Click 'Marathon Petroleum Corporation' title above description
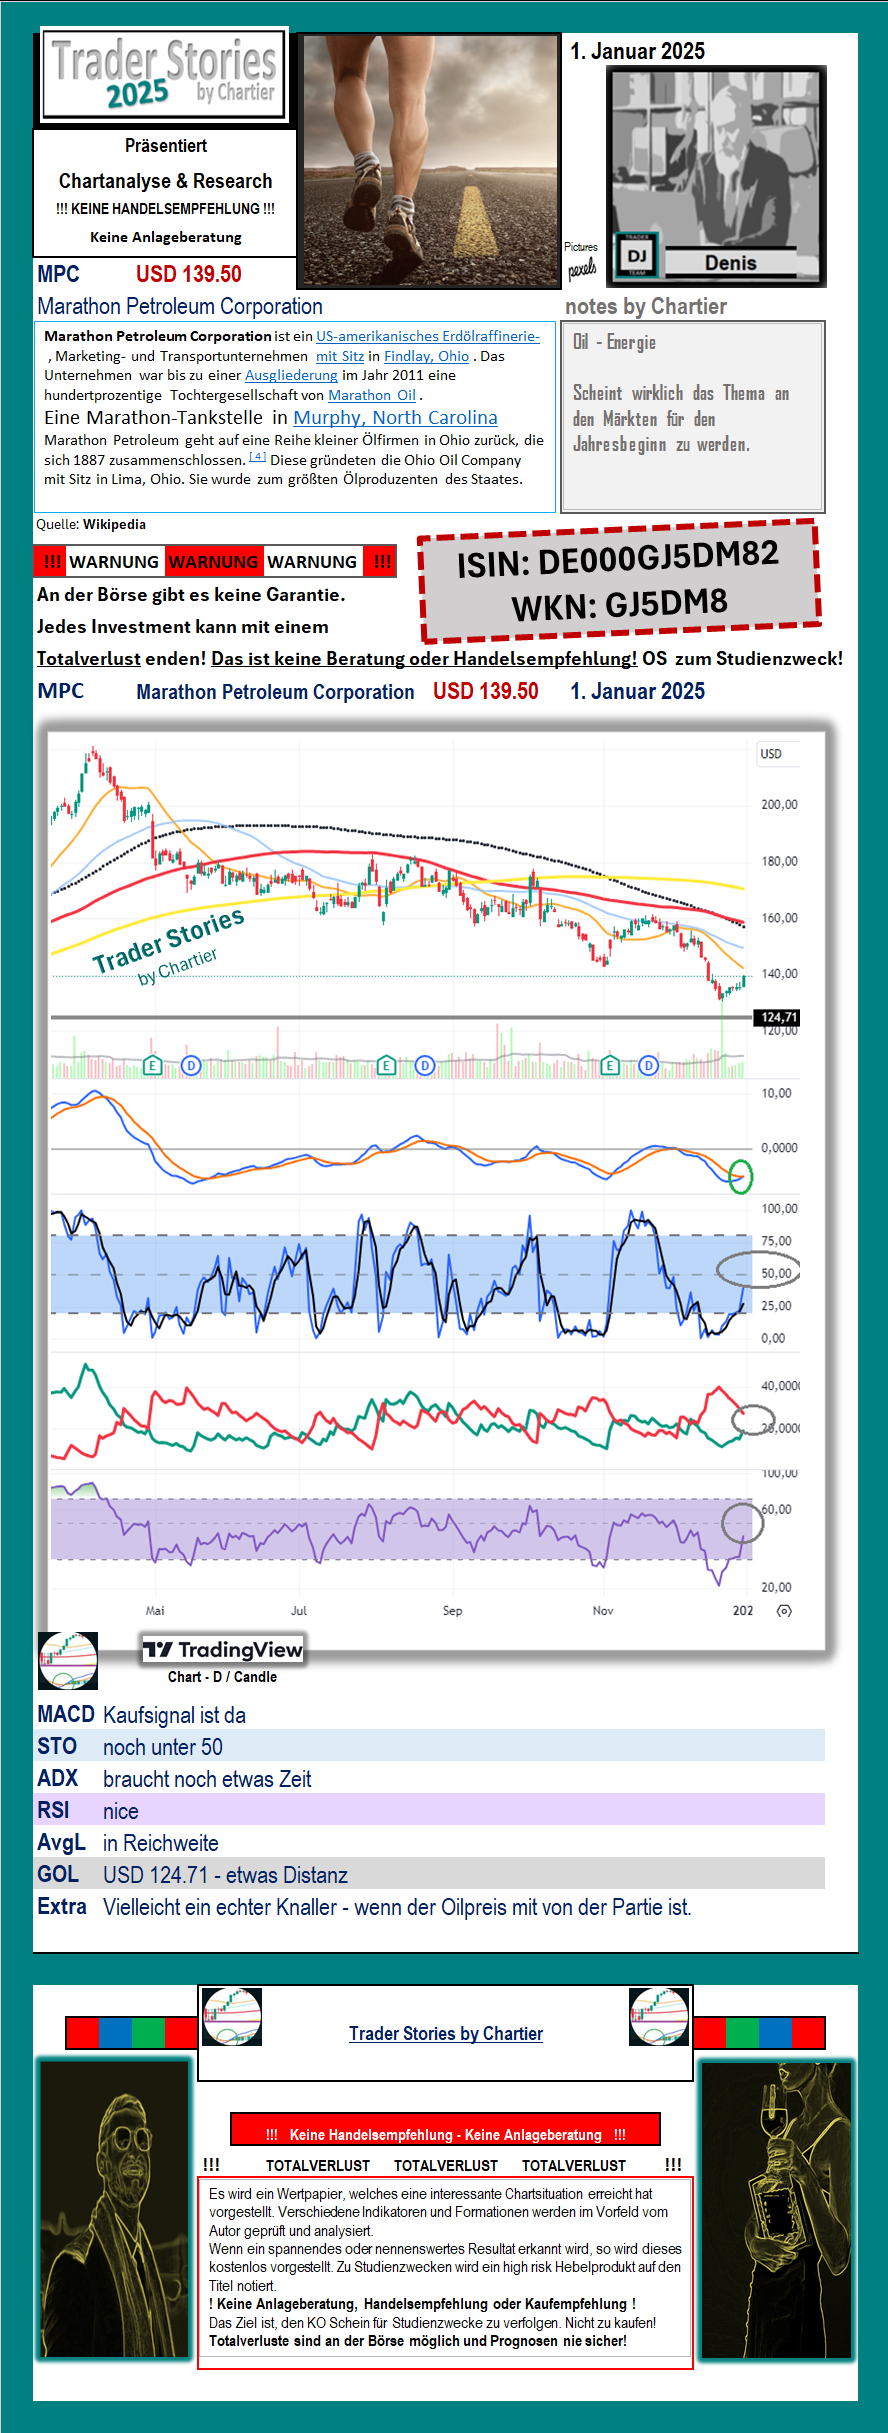 180,306
